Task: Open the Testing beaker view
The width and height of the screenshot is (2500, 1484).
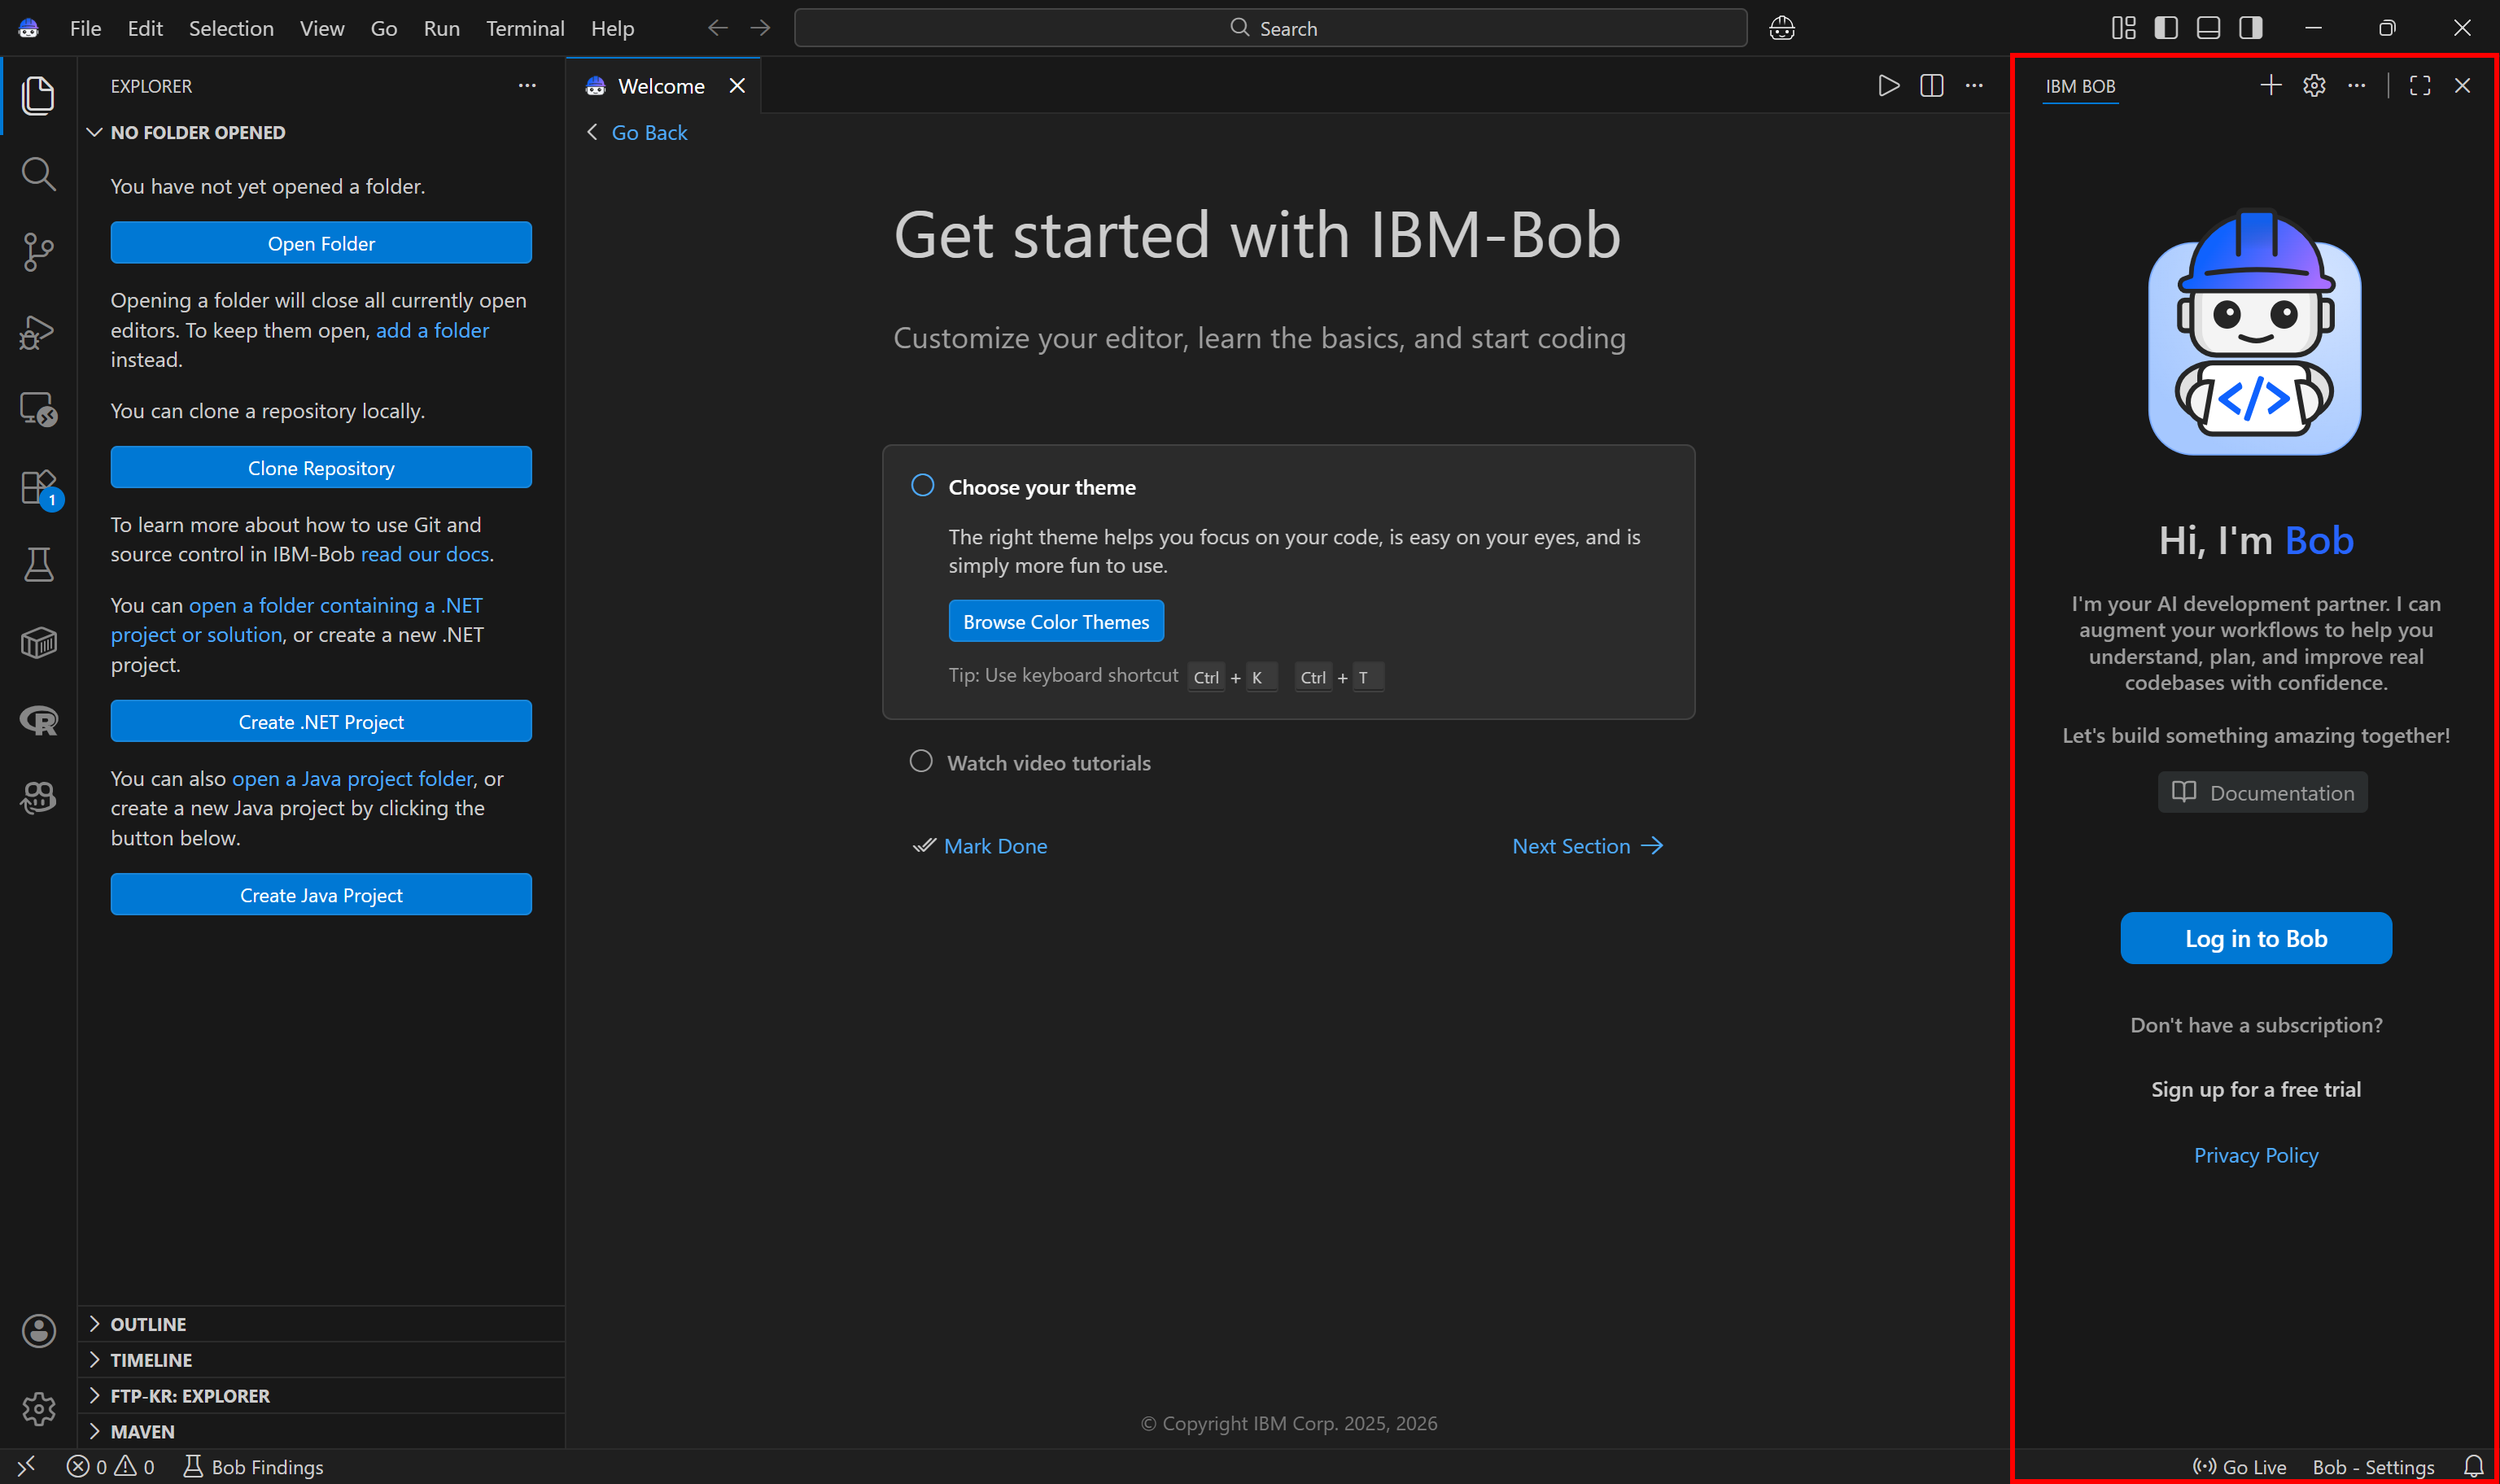Action: coord(38,565)
